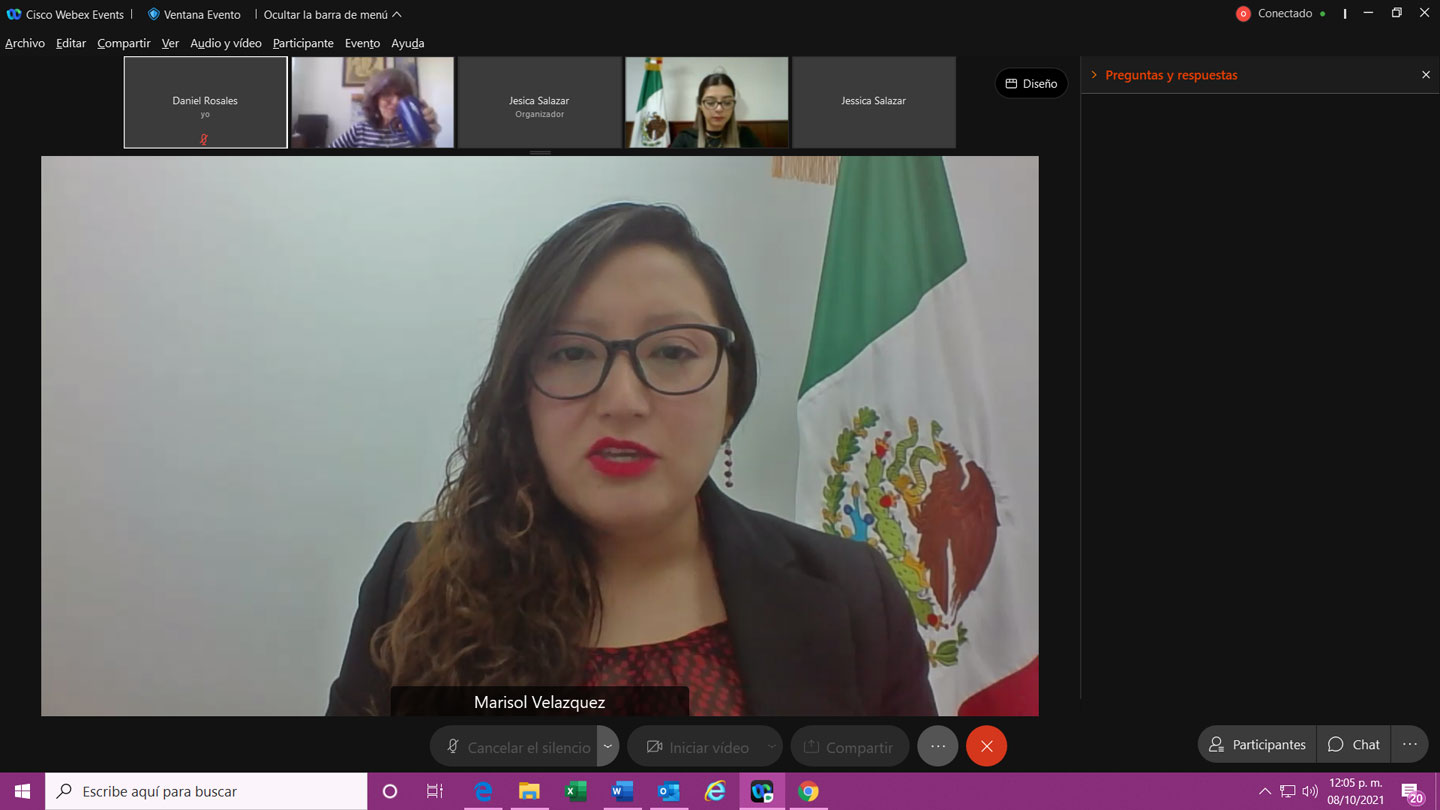1440x810 pixels.
Task: Open the Compartir menu
Action: pos(123,43)
